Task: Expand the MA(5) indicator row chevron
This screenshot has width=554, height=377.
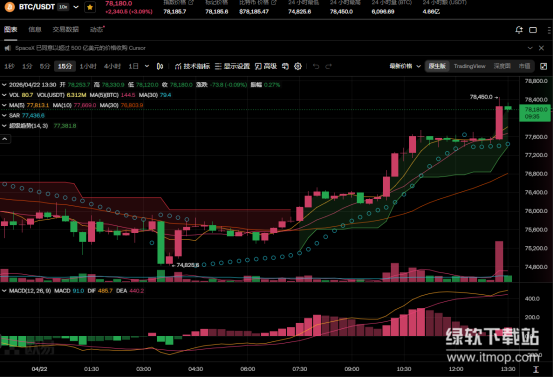Action: (4, 105)
